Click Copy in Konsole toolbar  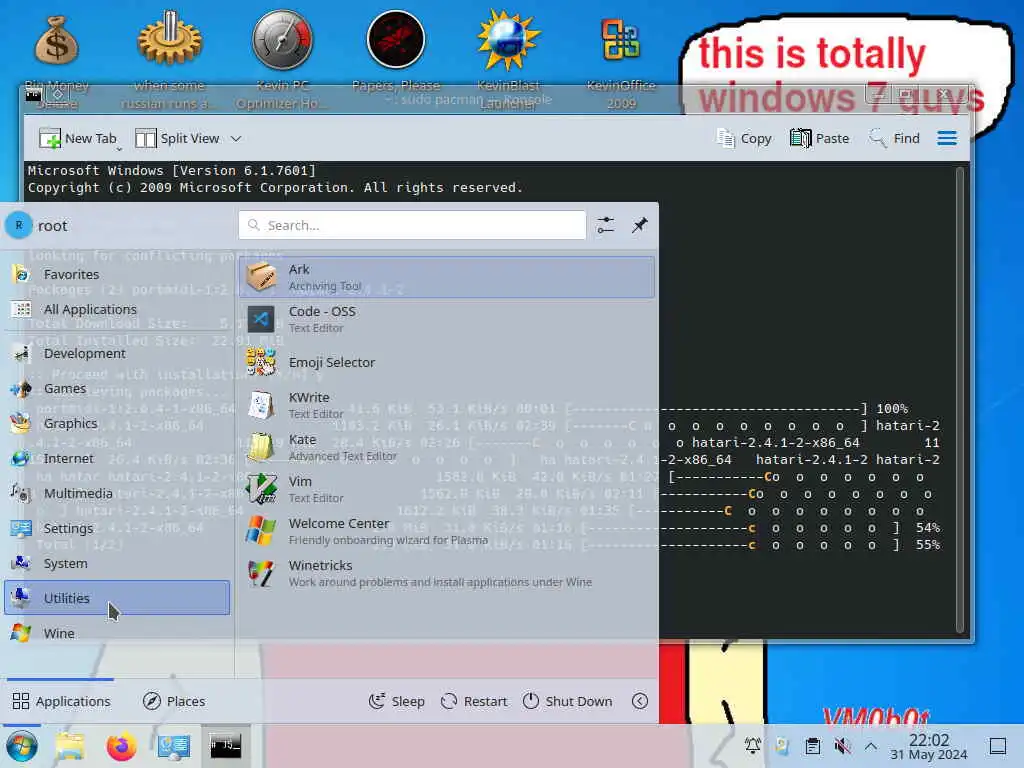pyautogui.click(x=744, y=138)
